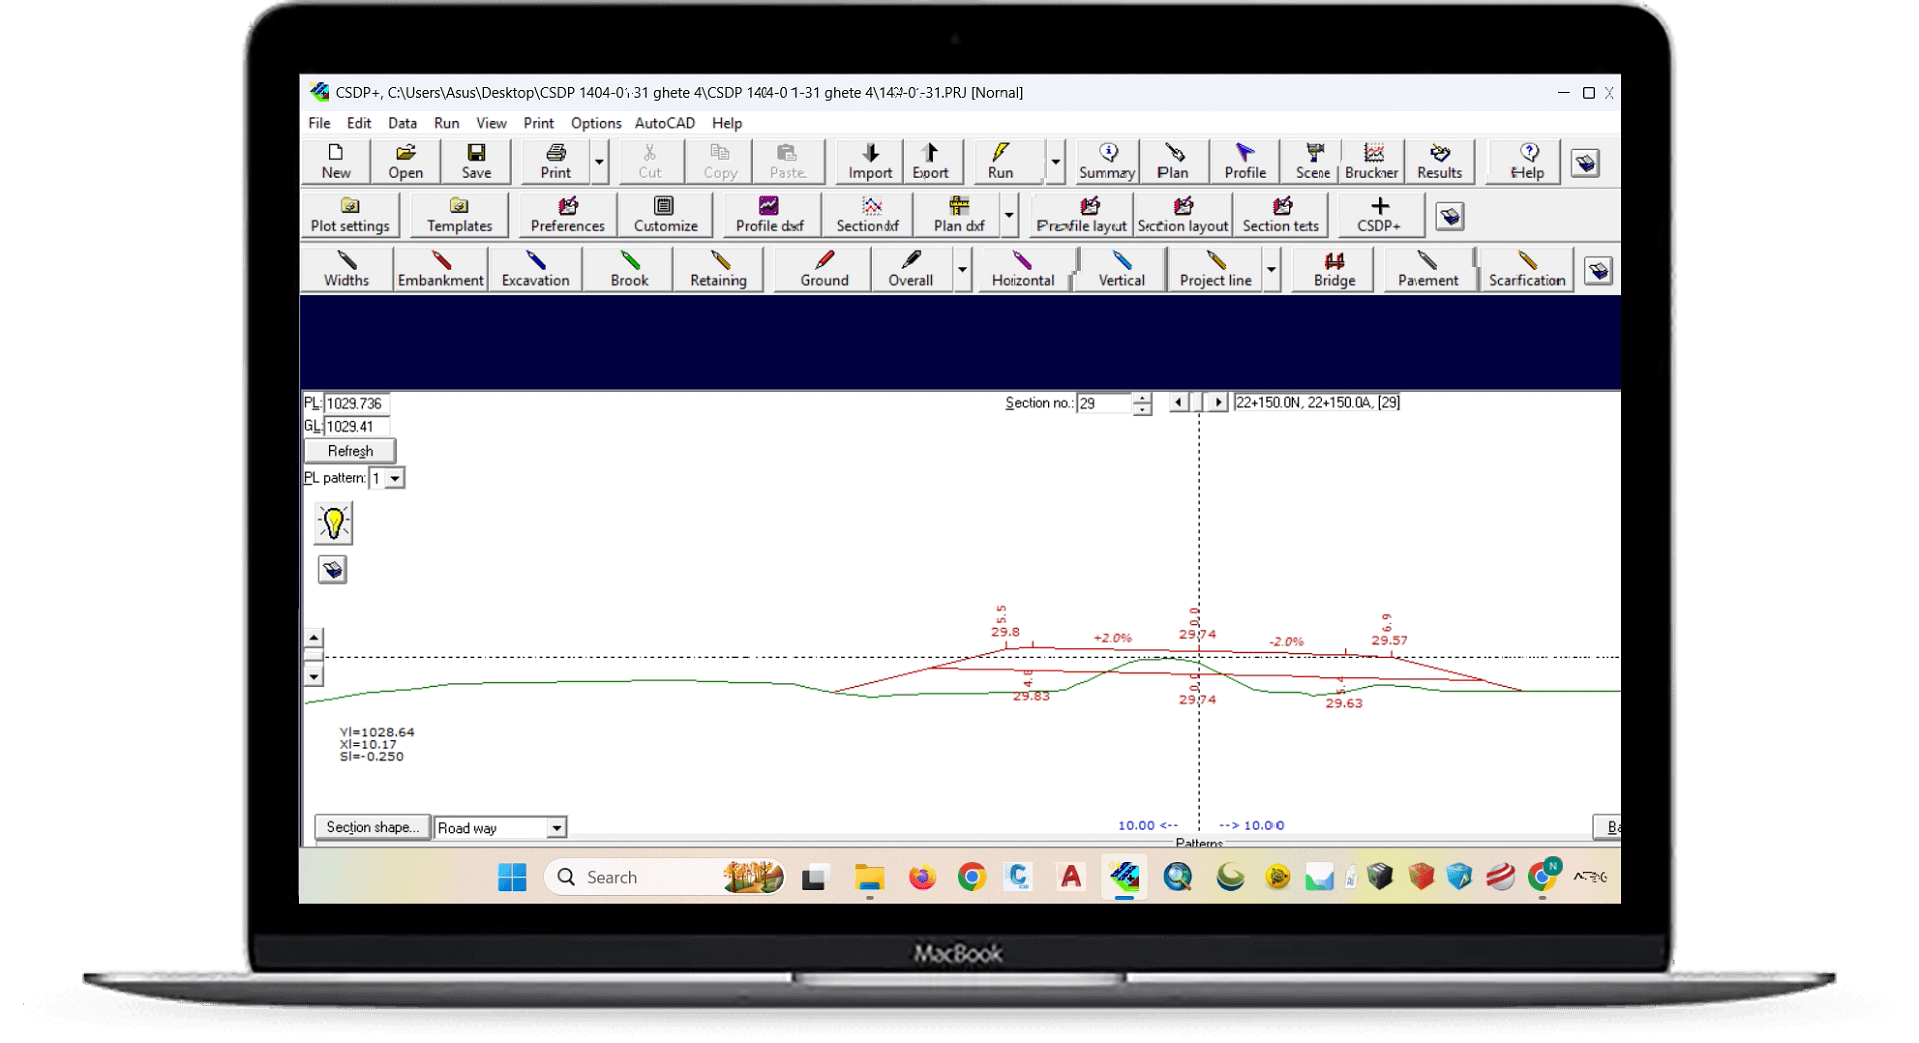The width and height of the screenshot is (1919, 1043).
Task: Click the vertical scroll up arrow
Action: (314, 638)
